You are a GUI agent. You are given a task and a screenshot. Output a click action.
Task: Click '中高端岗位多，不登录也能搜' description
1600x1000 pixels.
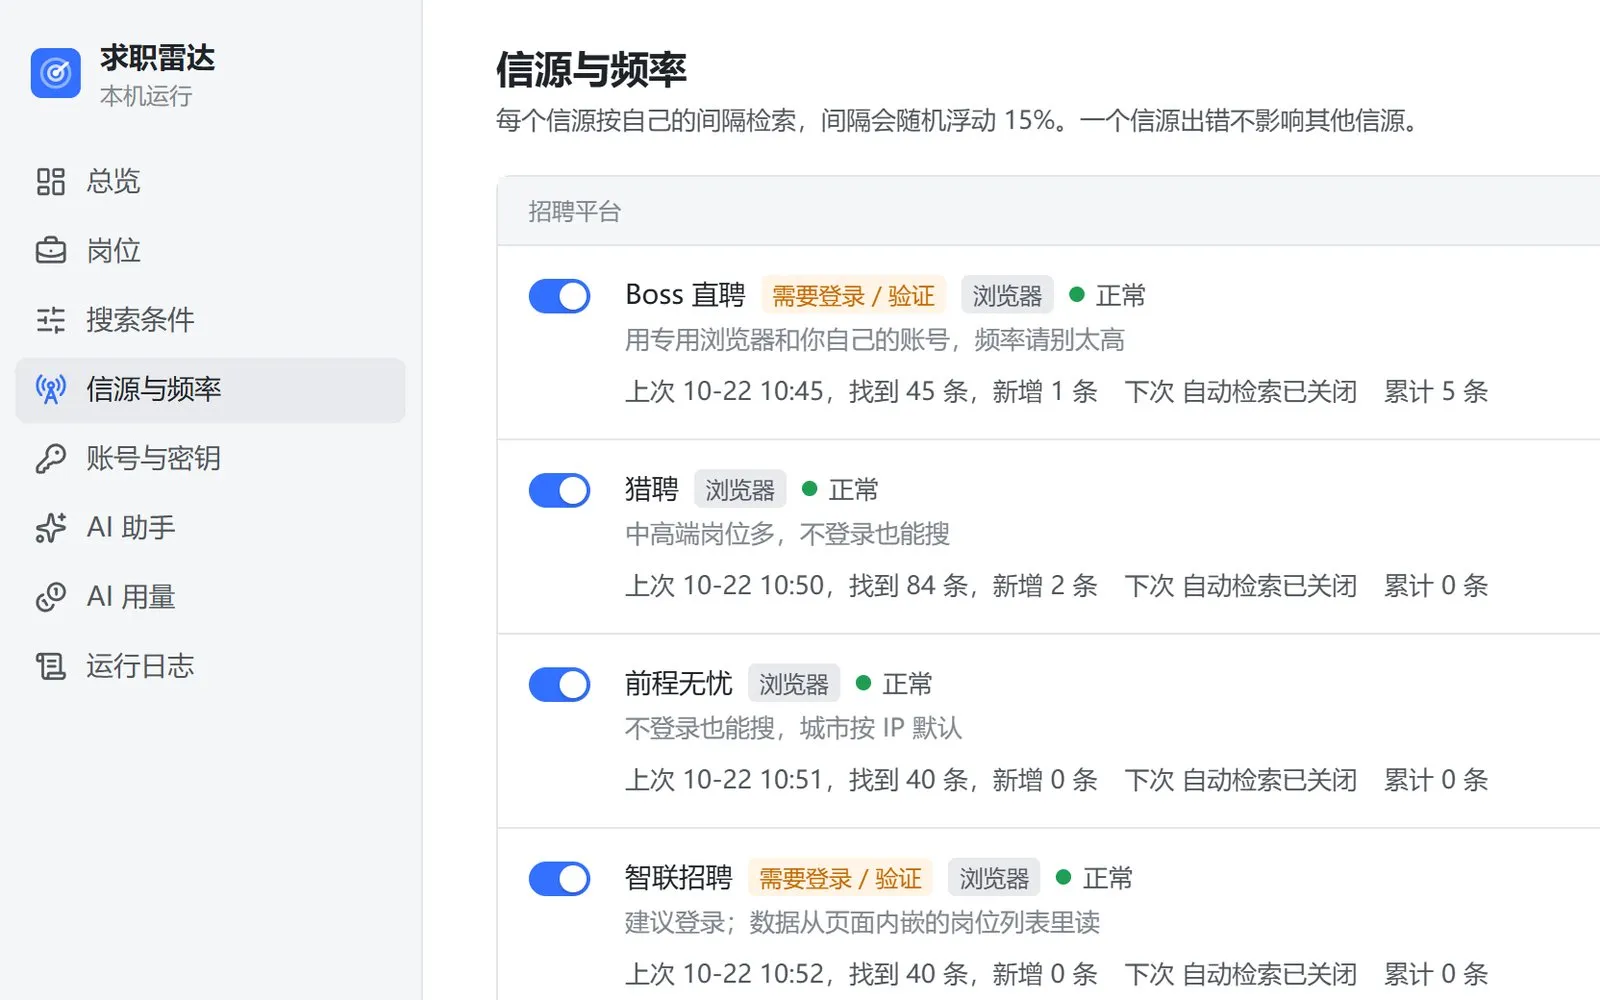(x=787, y=534)
